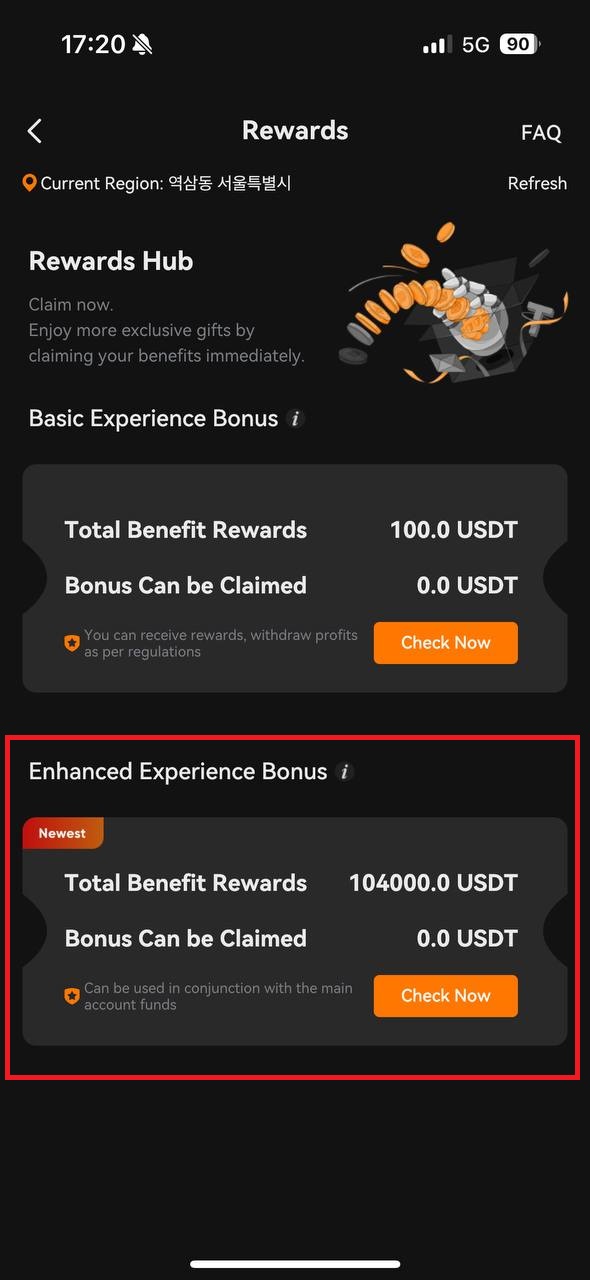Viewport: 590px width, 1280px height.
Task: Tap shield icon in Enhanced bonus card
Action: pos(72,997)
